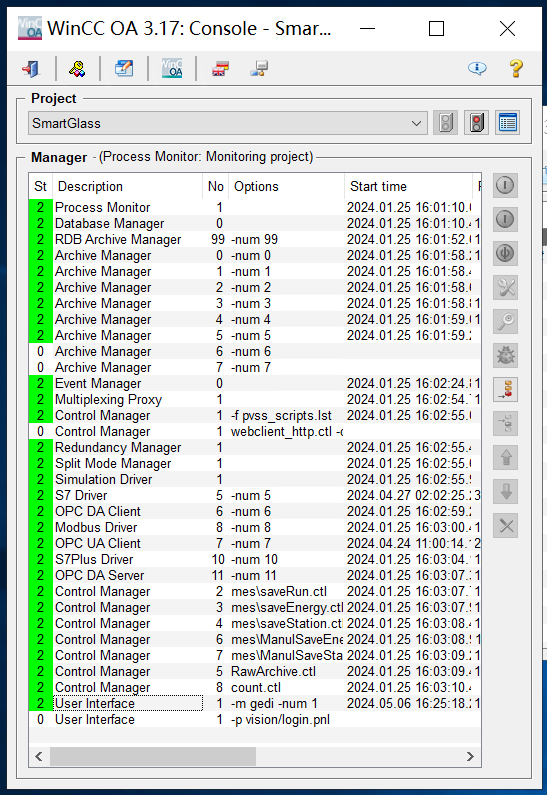
Task: Click the edit project pencil icon
Action: click(x=124, y=68)
